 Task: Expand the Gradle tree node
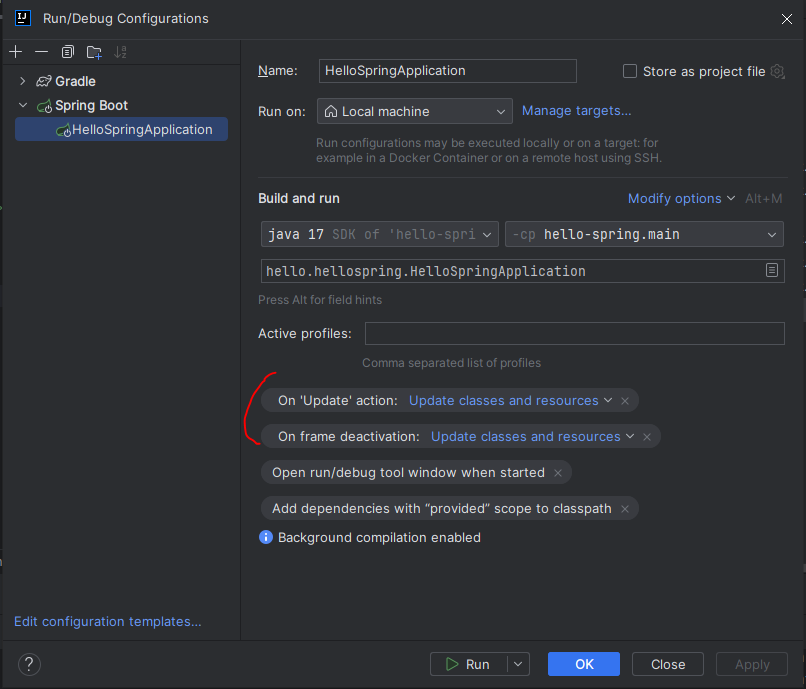coord(22,81)
